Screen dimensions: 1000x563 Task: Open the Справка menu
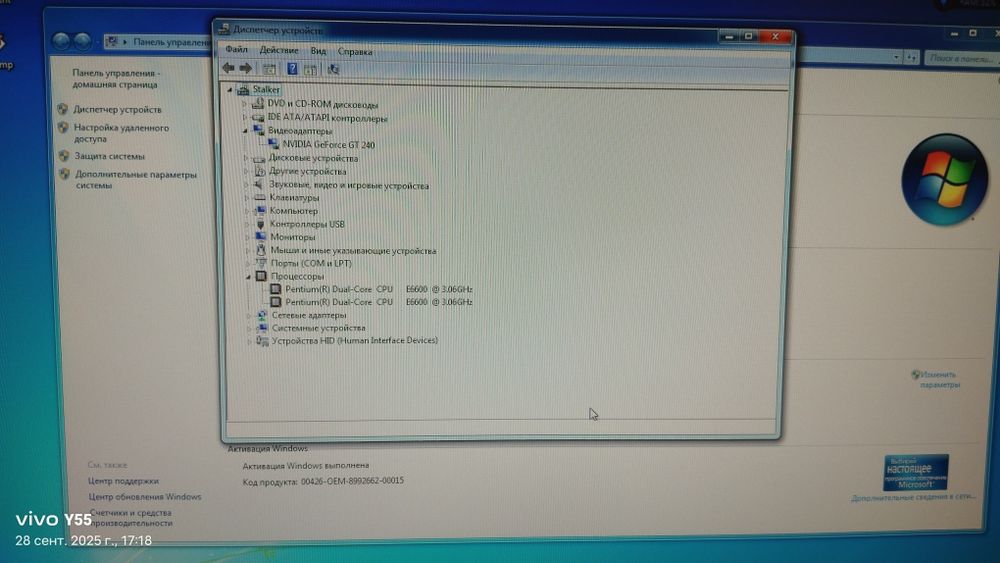coord(355,52)
